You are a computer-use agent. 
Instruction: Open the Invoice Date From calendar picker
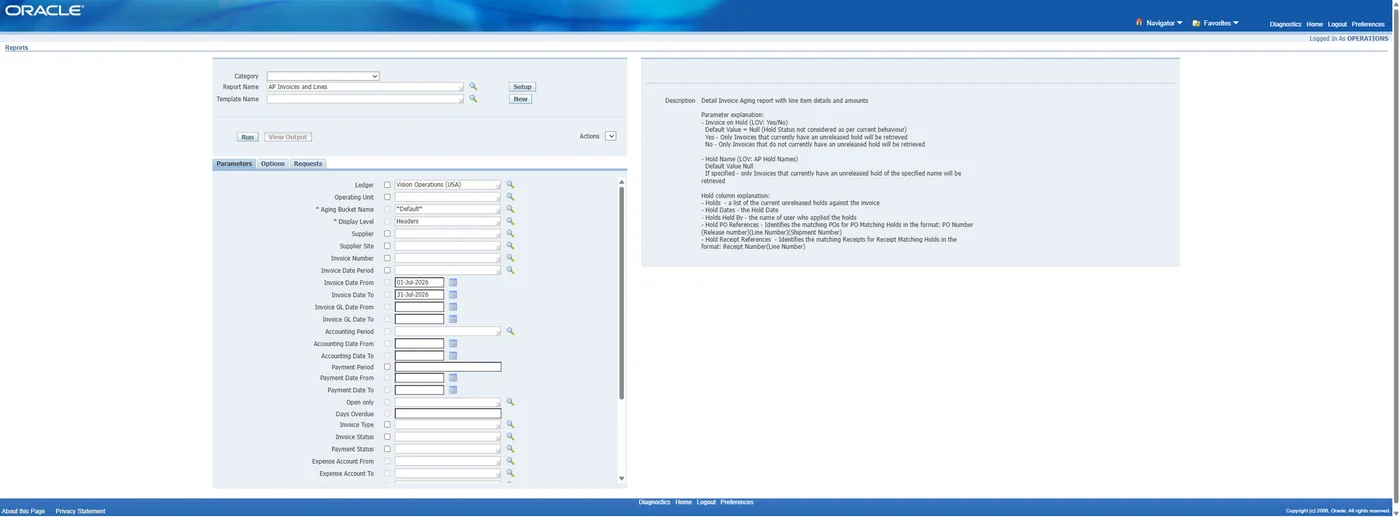(453, 283)
